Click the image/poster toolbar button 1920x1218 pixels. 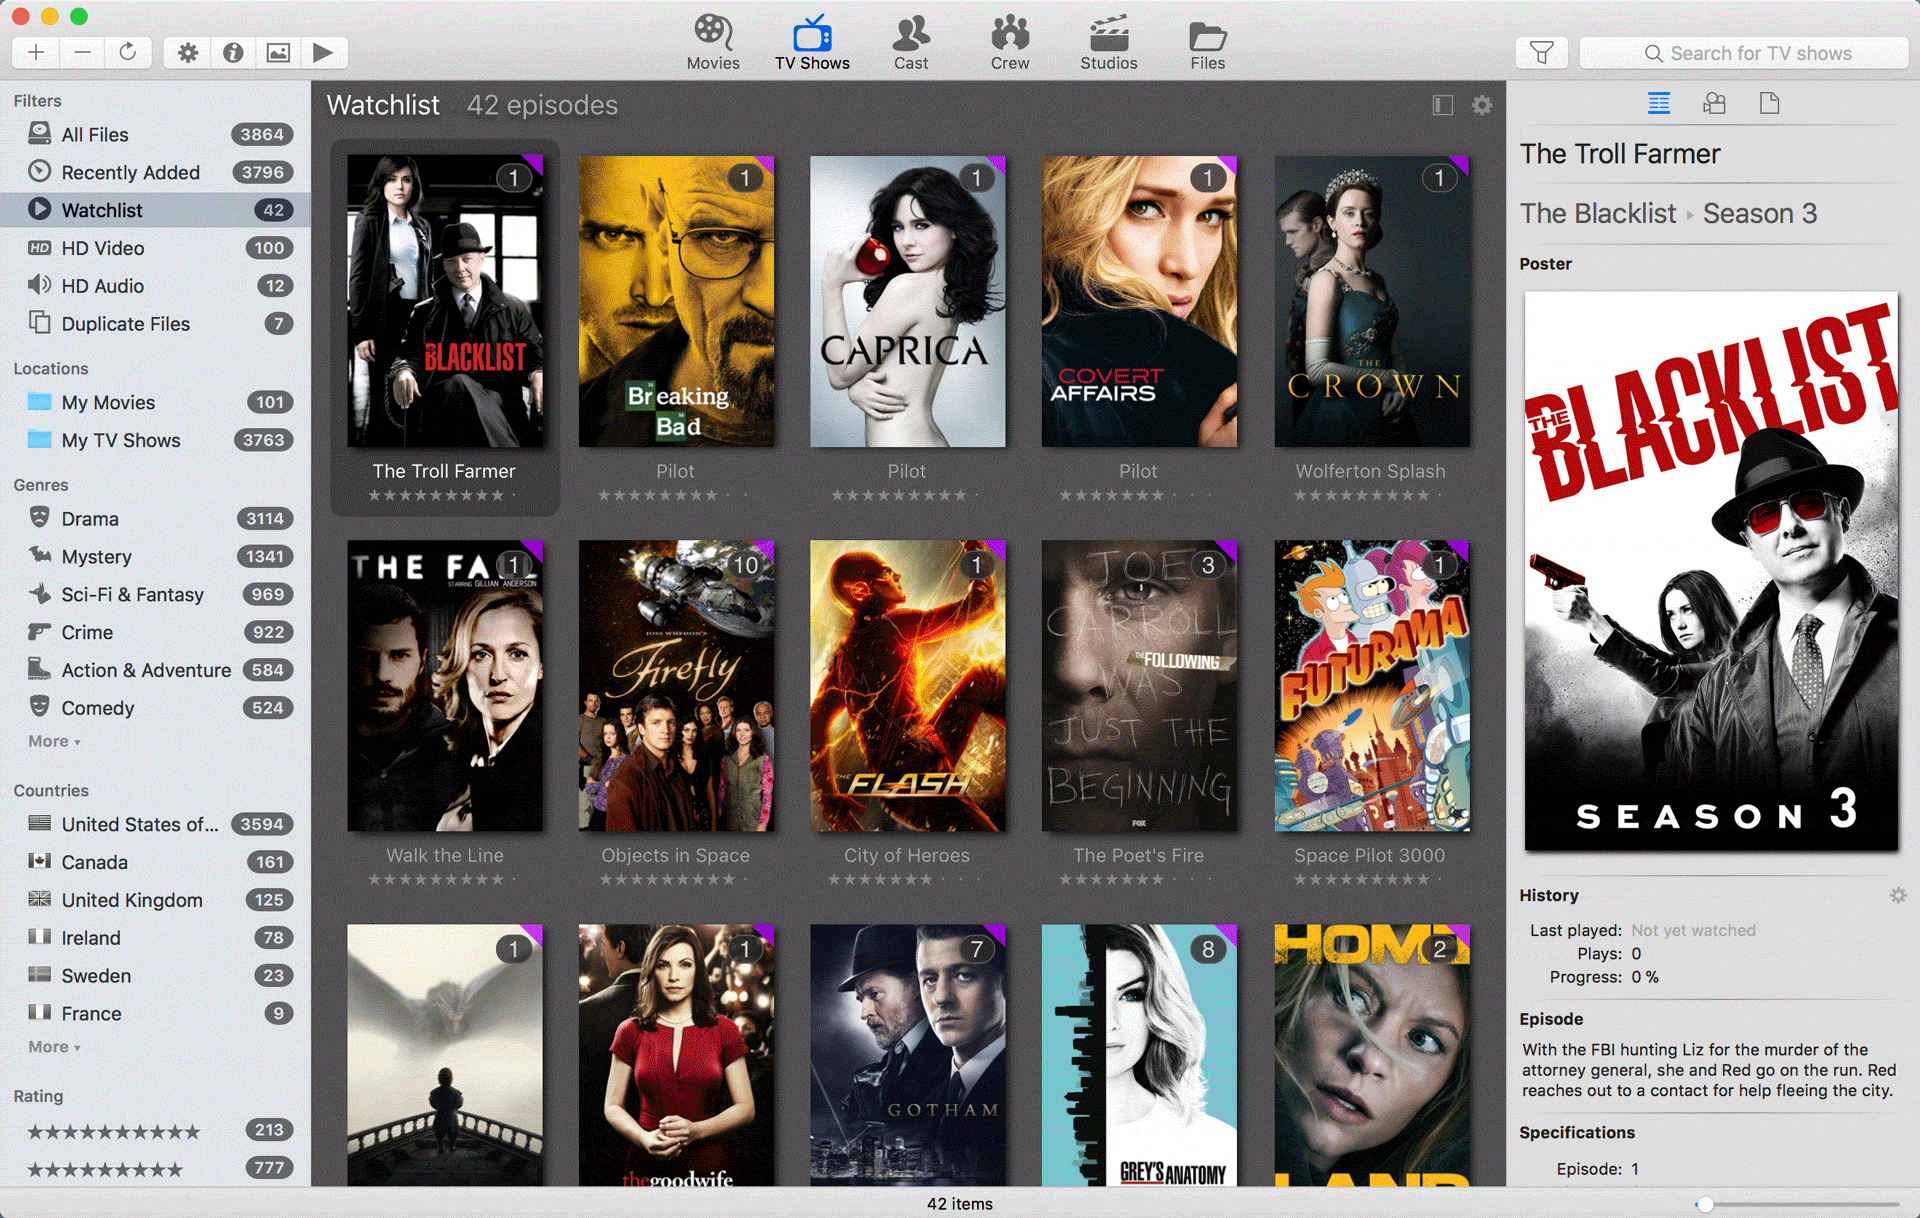click(x=278, y=52)
